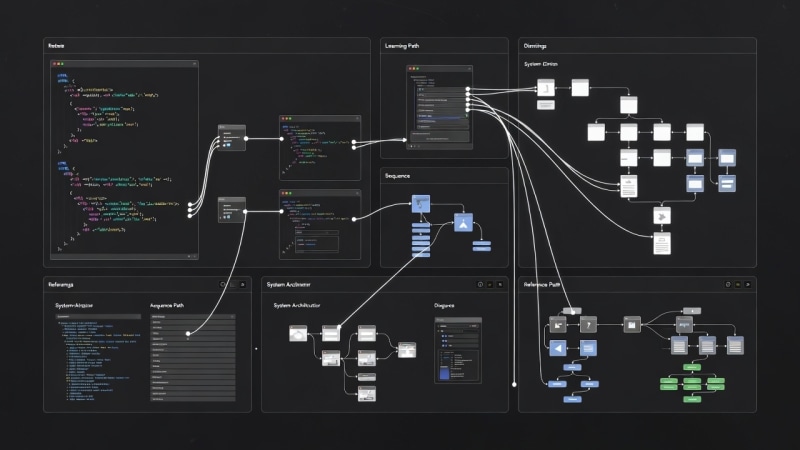Viewport: 800px width, 450px height.
Task: Click the blue triangle node in Sequence panel
Action: coord(462,223)
